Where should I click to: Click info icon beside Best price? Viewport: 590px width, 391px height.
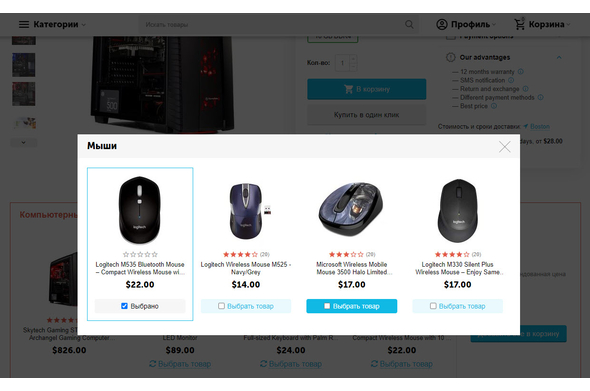click(x=494, y=106)
